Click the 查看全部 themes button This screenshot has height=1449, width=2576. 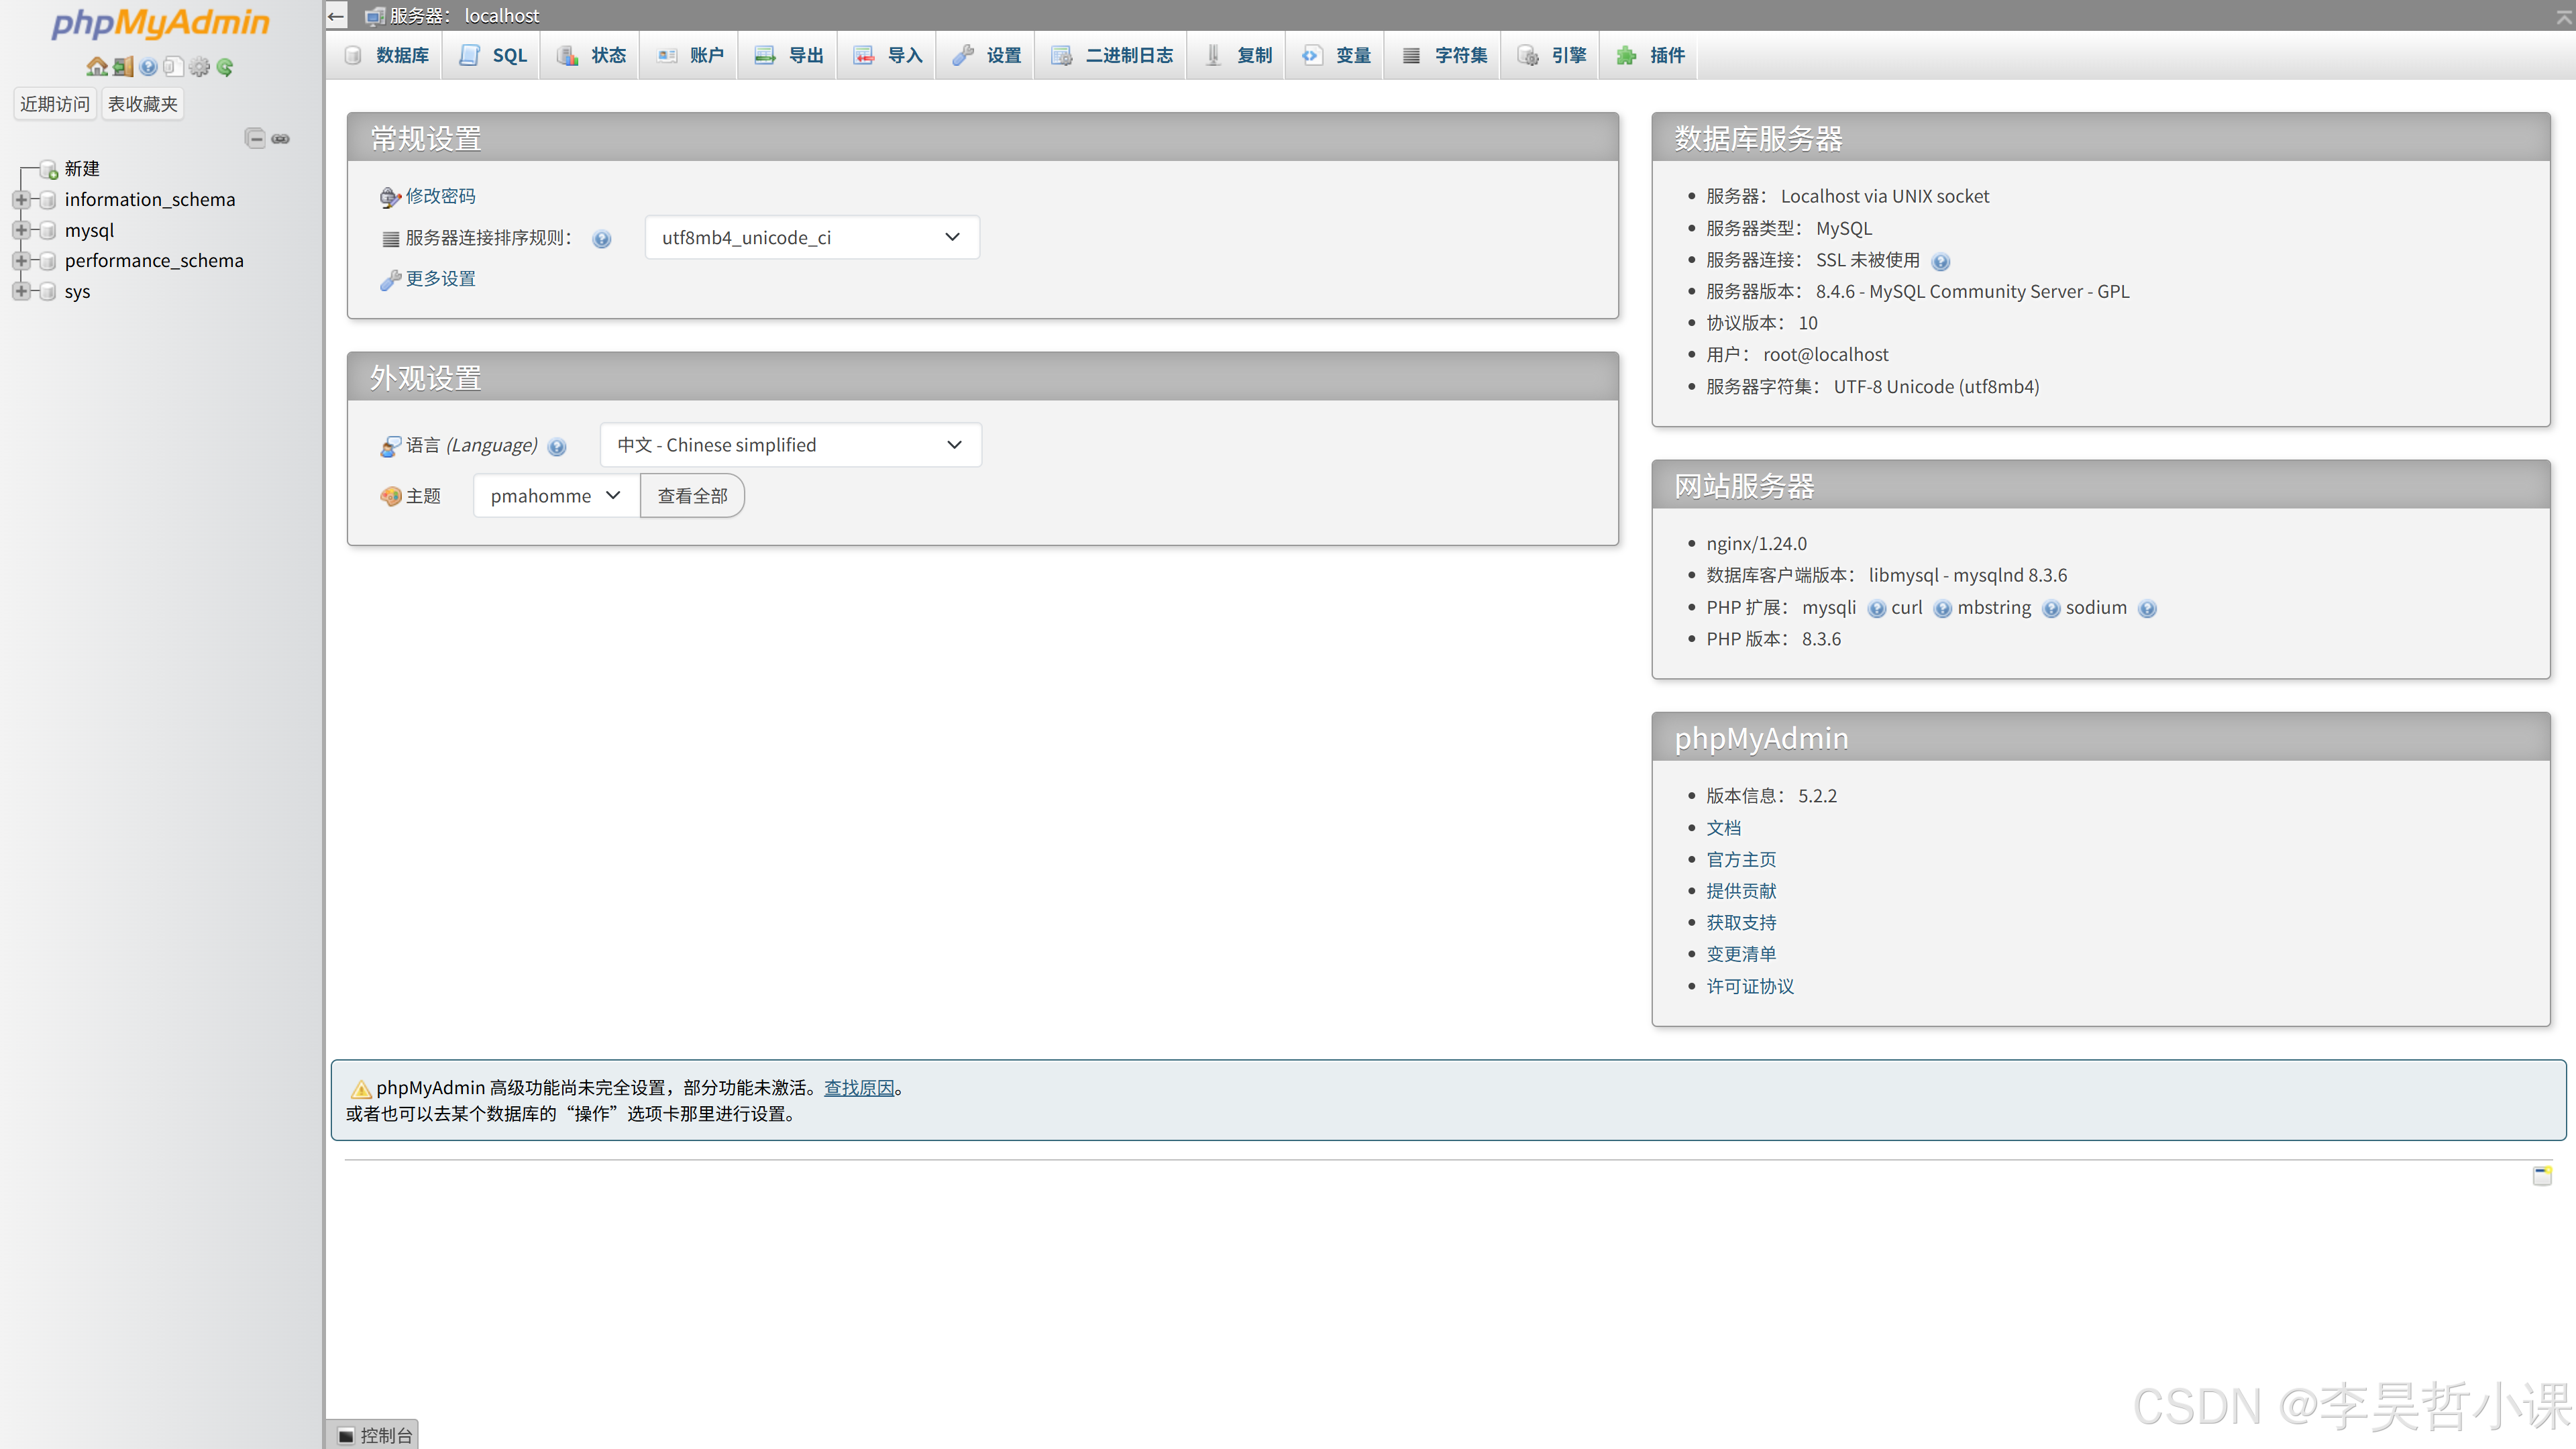[692, 496]
